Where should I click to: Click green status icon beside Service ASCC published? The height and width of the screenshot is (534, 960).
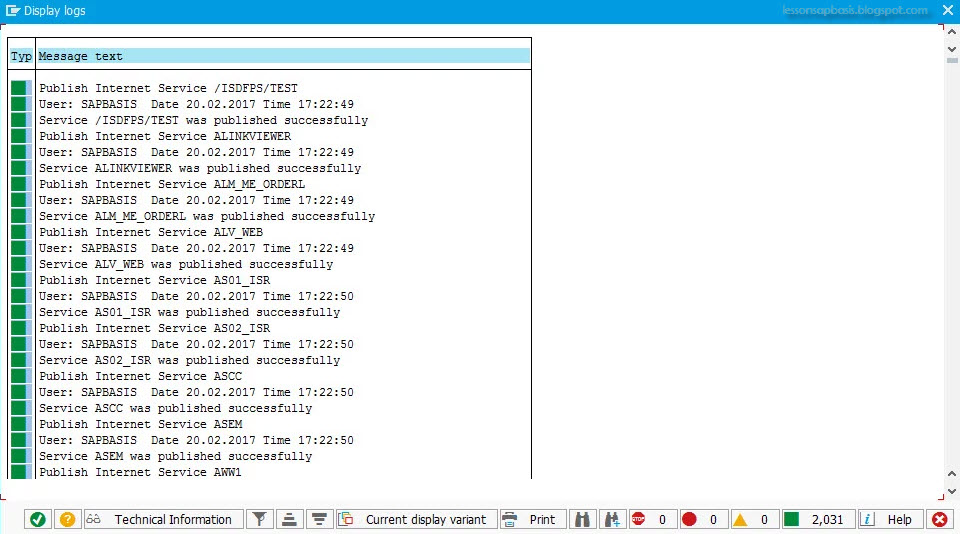[x=19, y=408]
